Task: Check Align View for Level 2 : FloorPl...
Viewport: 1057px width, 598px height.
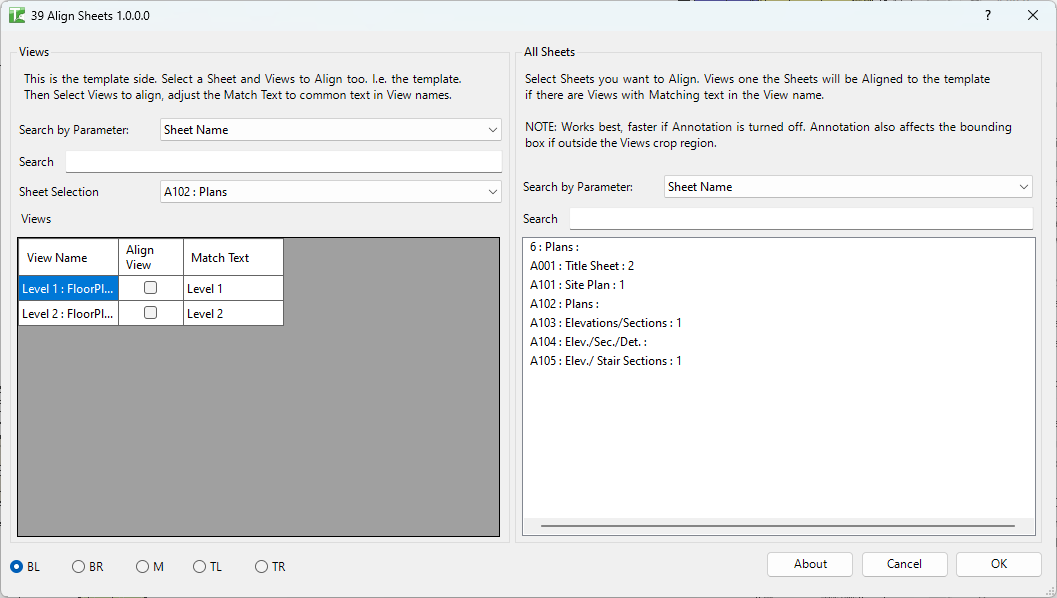Action: (x=150, y=313)
